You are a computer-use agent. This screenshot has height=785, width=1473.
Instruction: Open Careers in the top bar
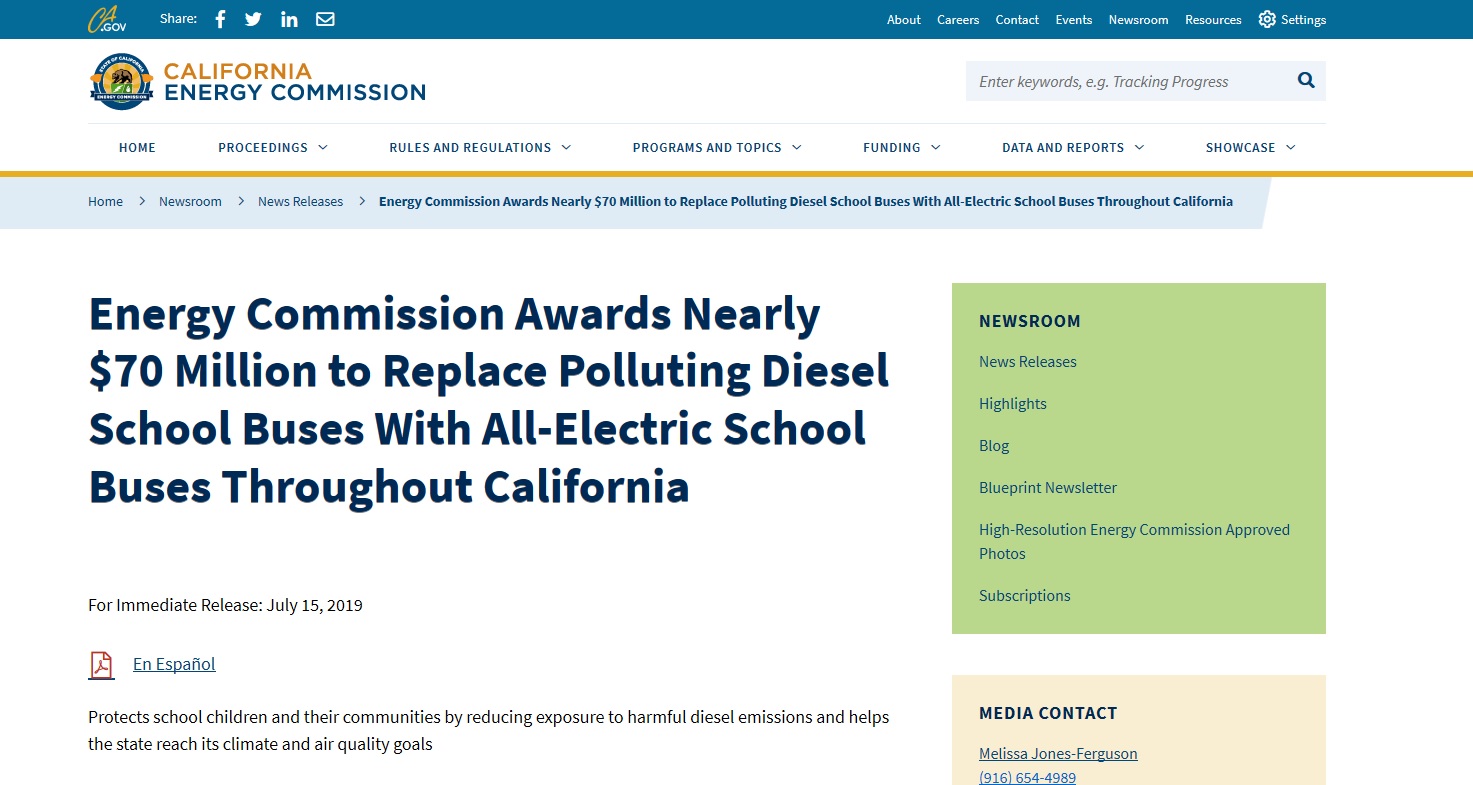point(958,19)
